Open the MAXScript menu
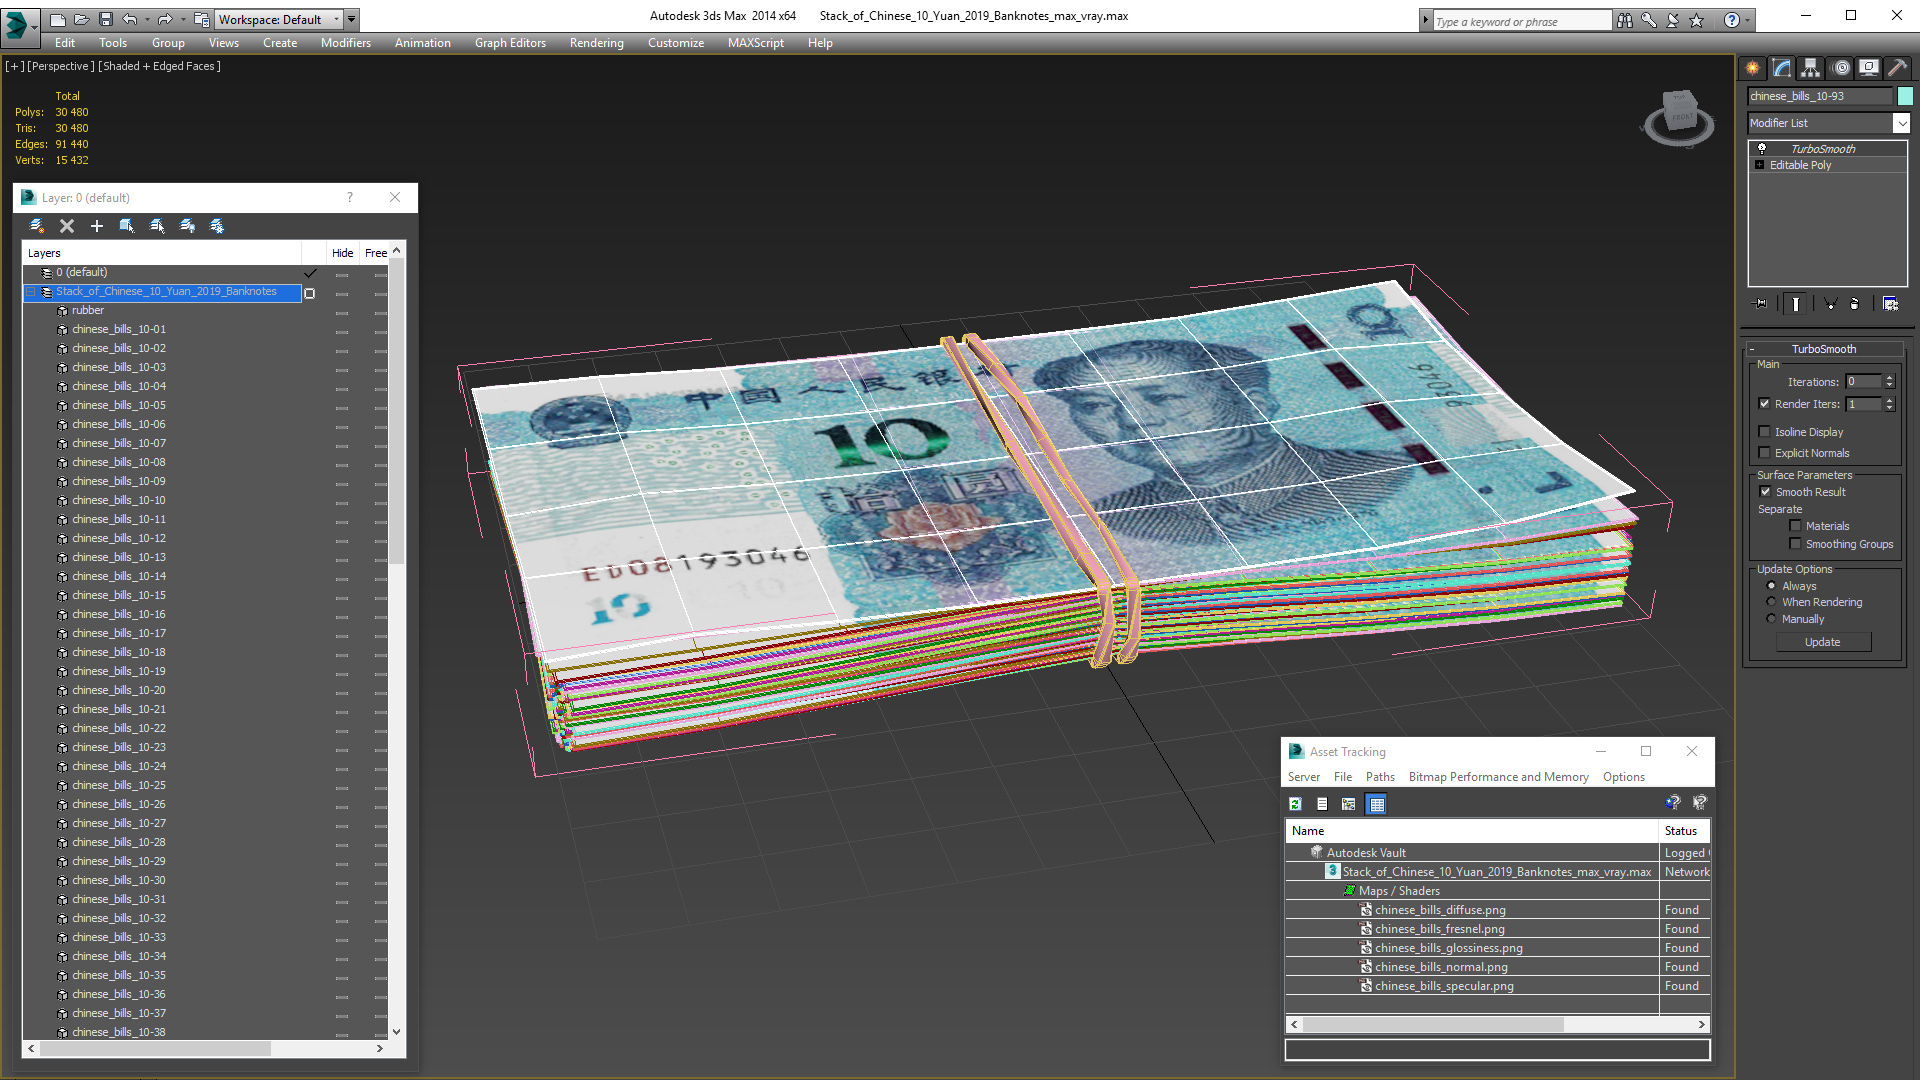 pyautogui.click(x=756, y=43)
